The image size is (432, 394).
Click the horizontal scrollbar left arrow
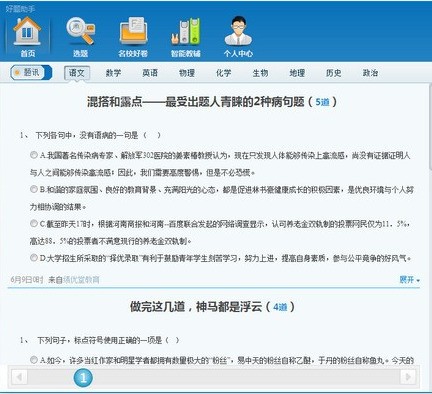(19, 377)
